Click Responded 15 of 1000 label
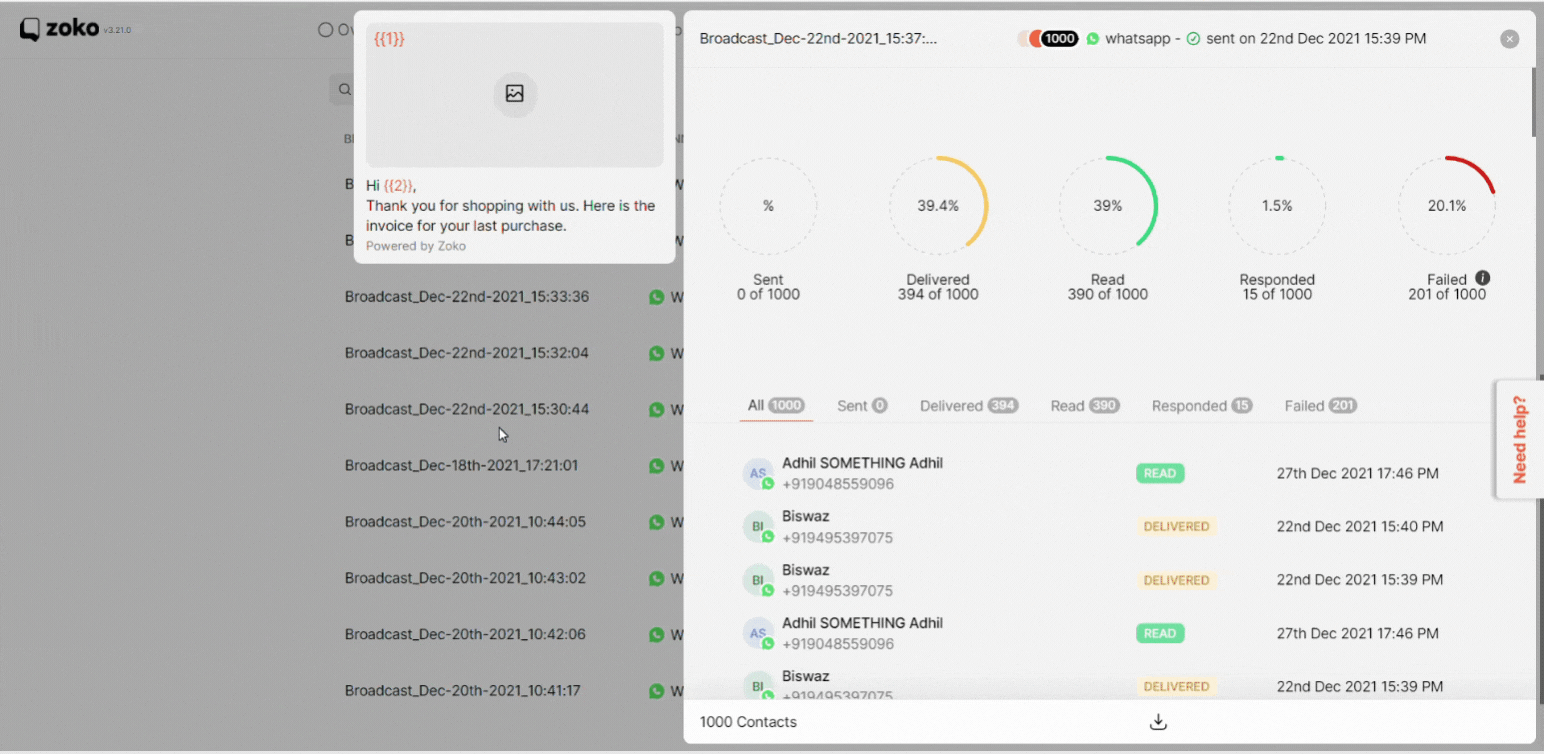1544x754 pixels. pyautogui.click(x=1277, y=287)
